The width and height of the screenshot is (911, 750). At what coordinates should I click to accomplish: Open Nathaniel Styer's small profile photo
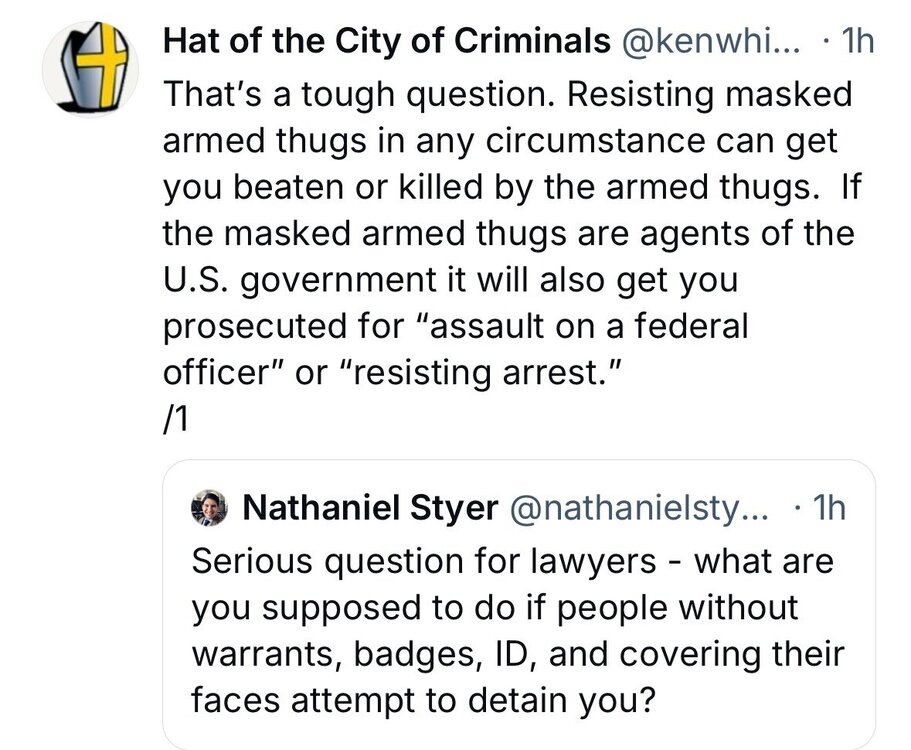point(210,509)
